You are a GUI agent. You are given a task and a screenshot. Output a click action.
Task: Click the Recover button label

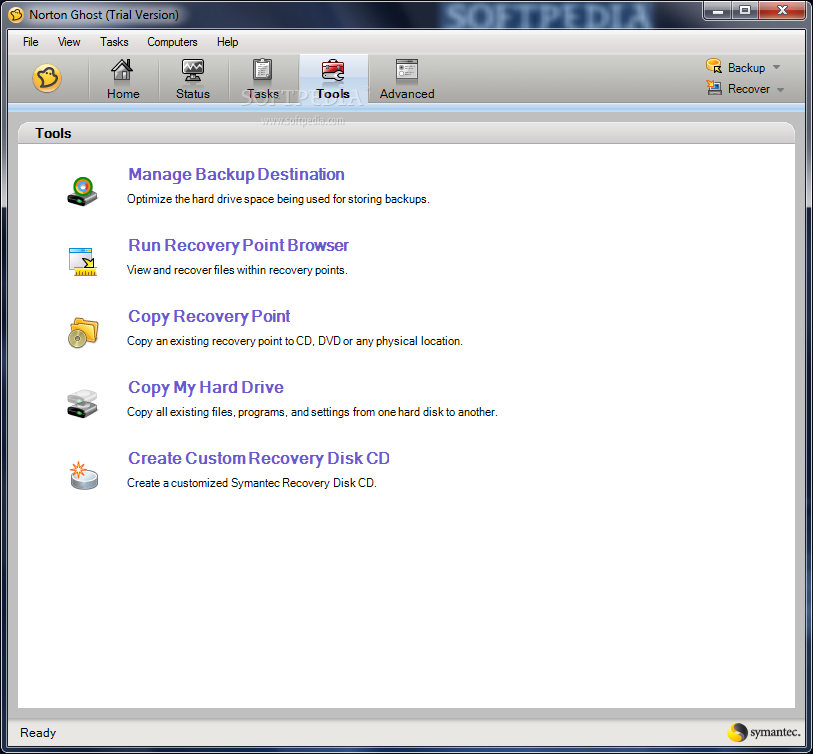[749, 89]
